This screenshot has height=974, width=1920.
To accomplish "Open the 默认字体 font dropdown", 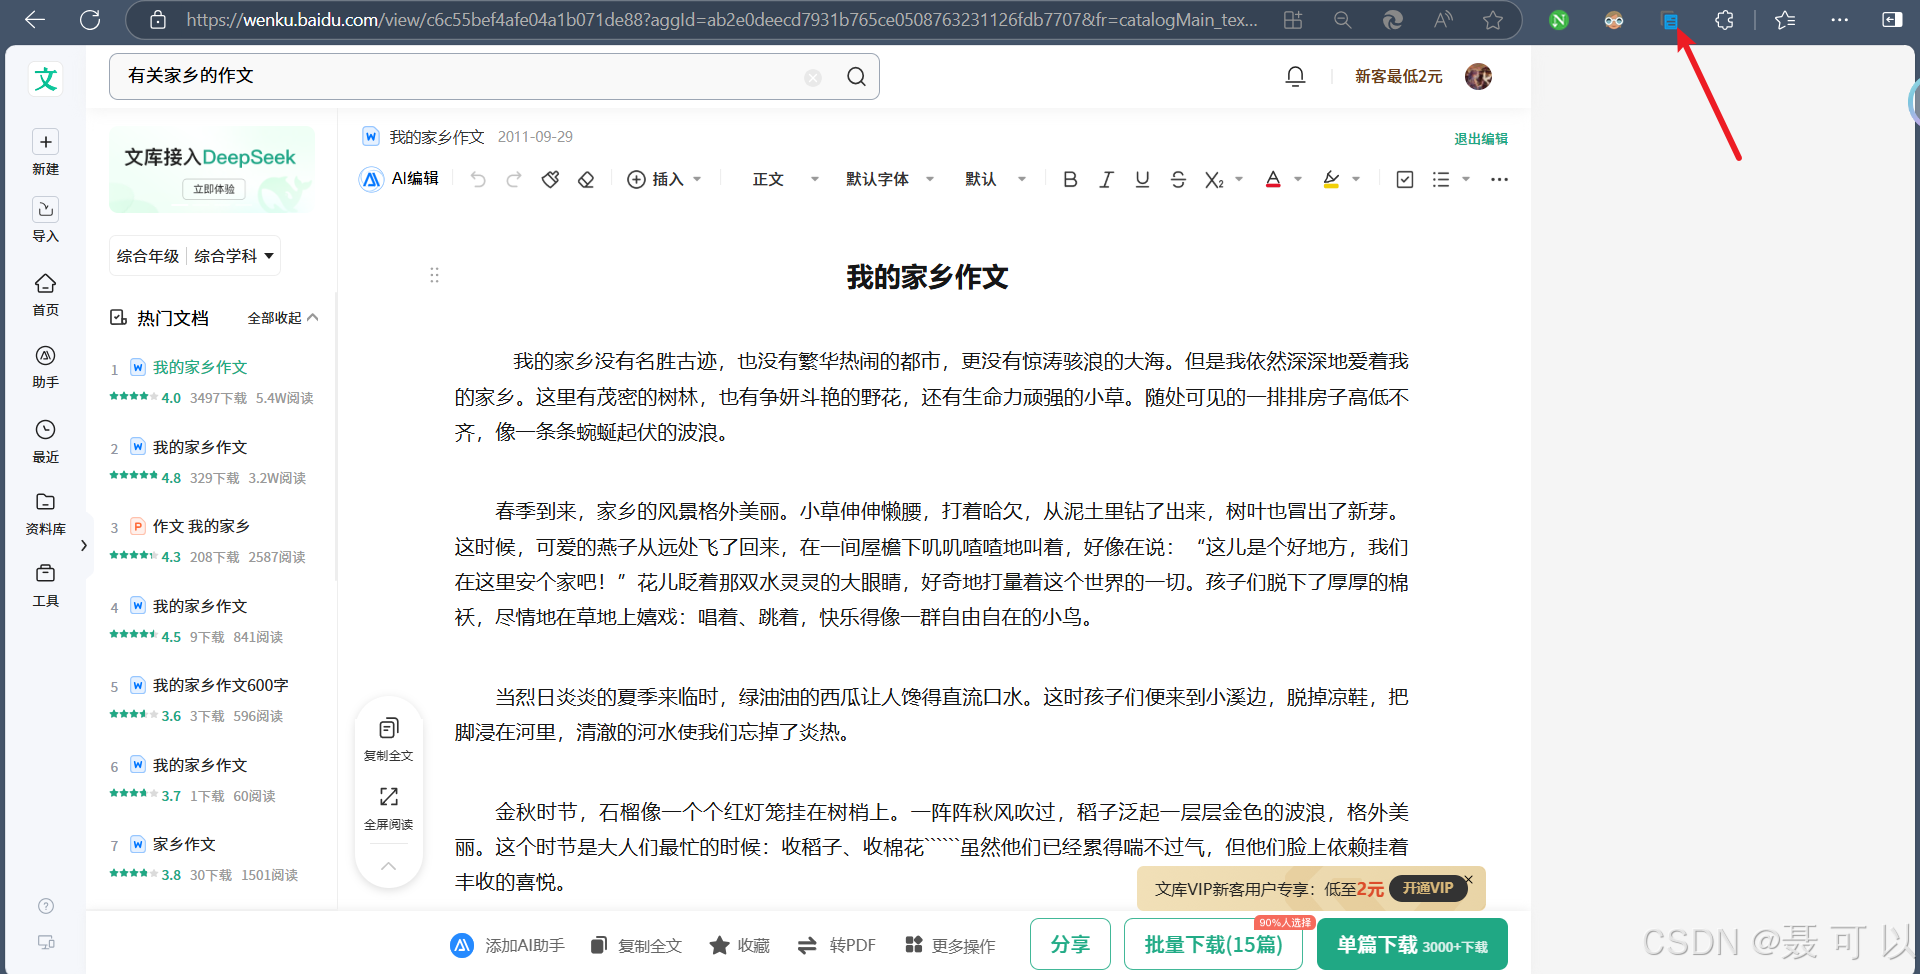I will click(890, 179).
